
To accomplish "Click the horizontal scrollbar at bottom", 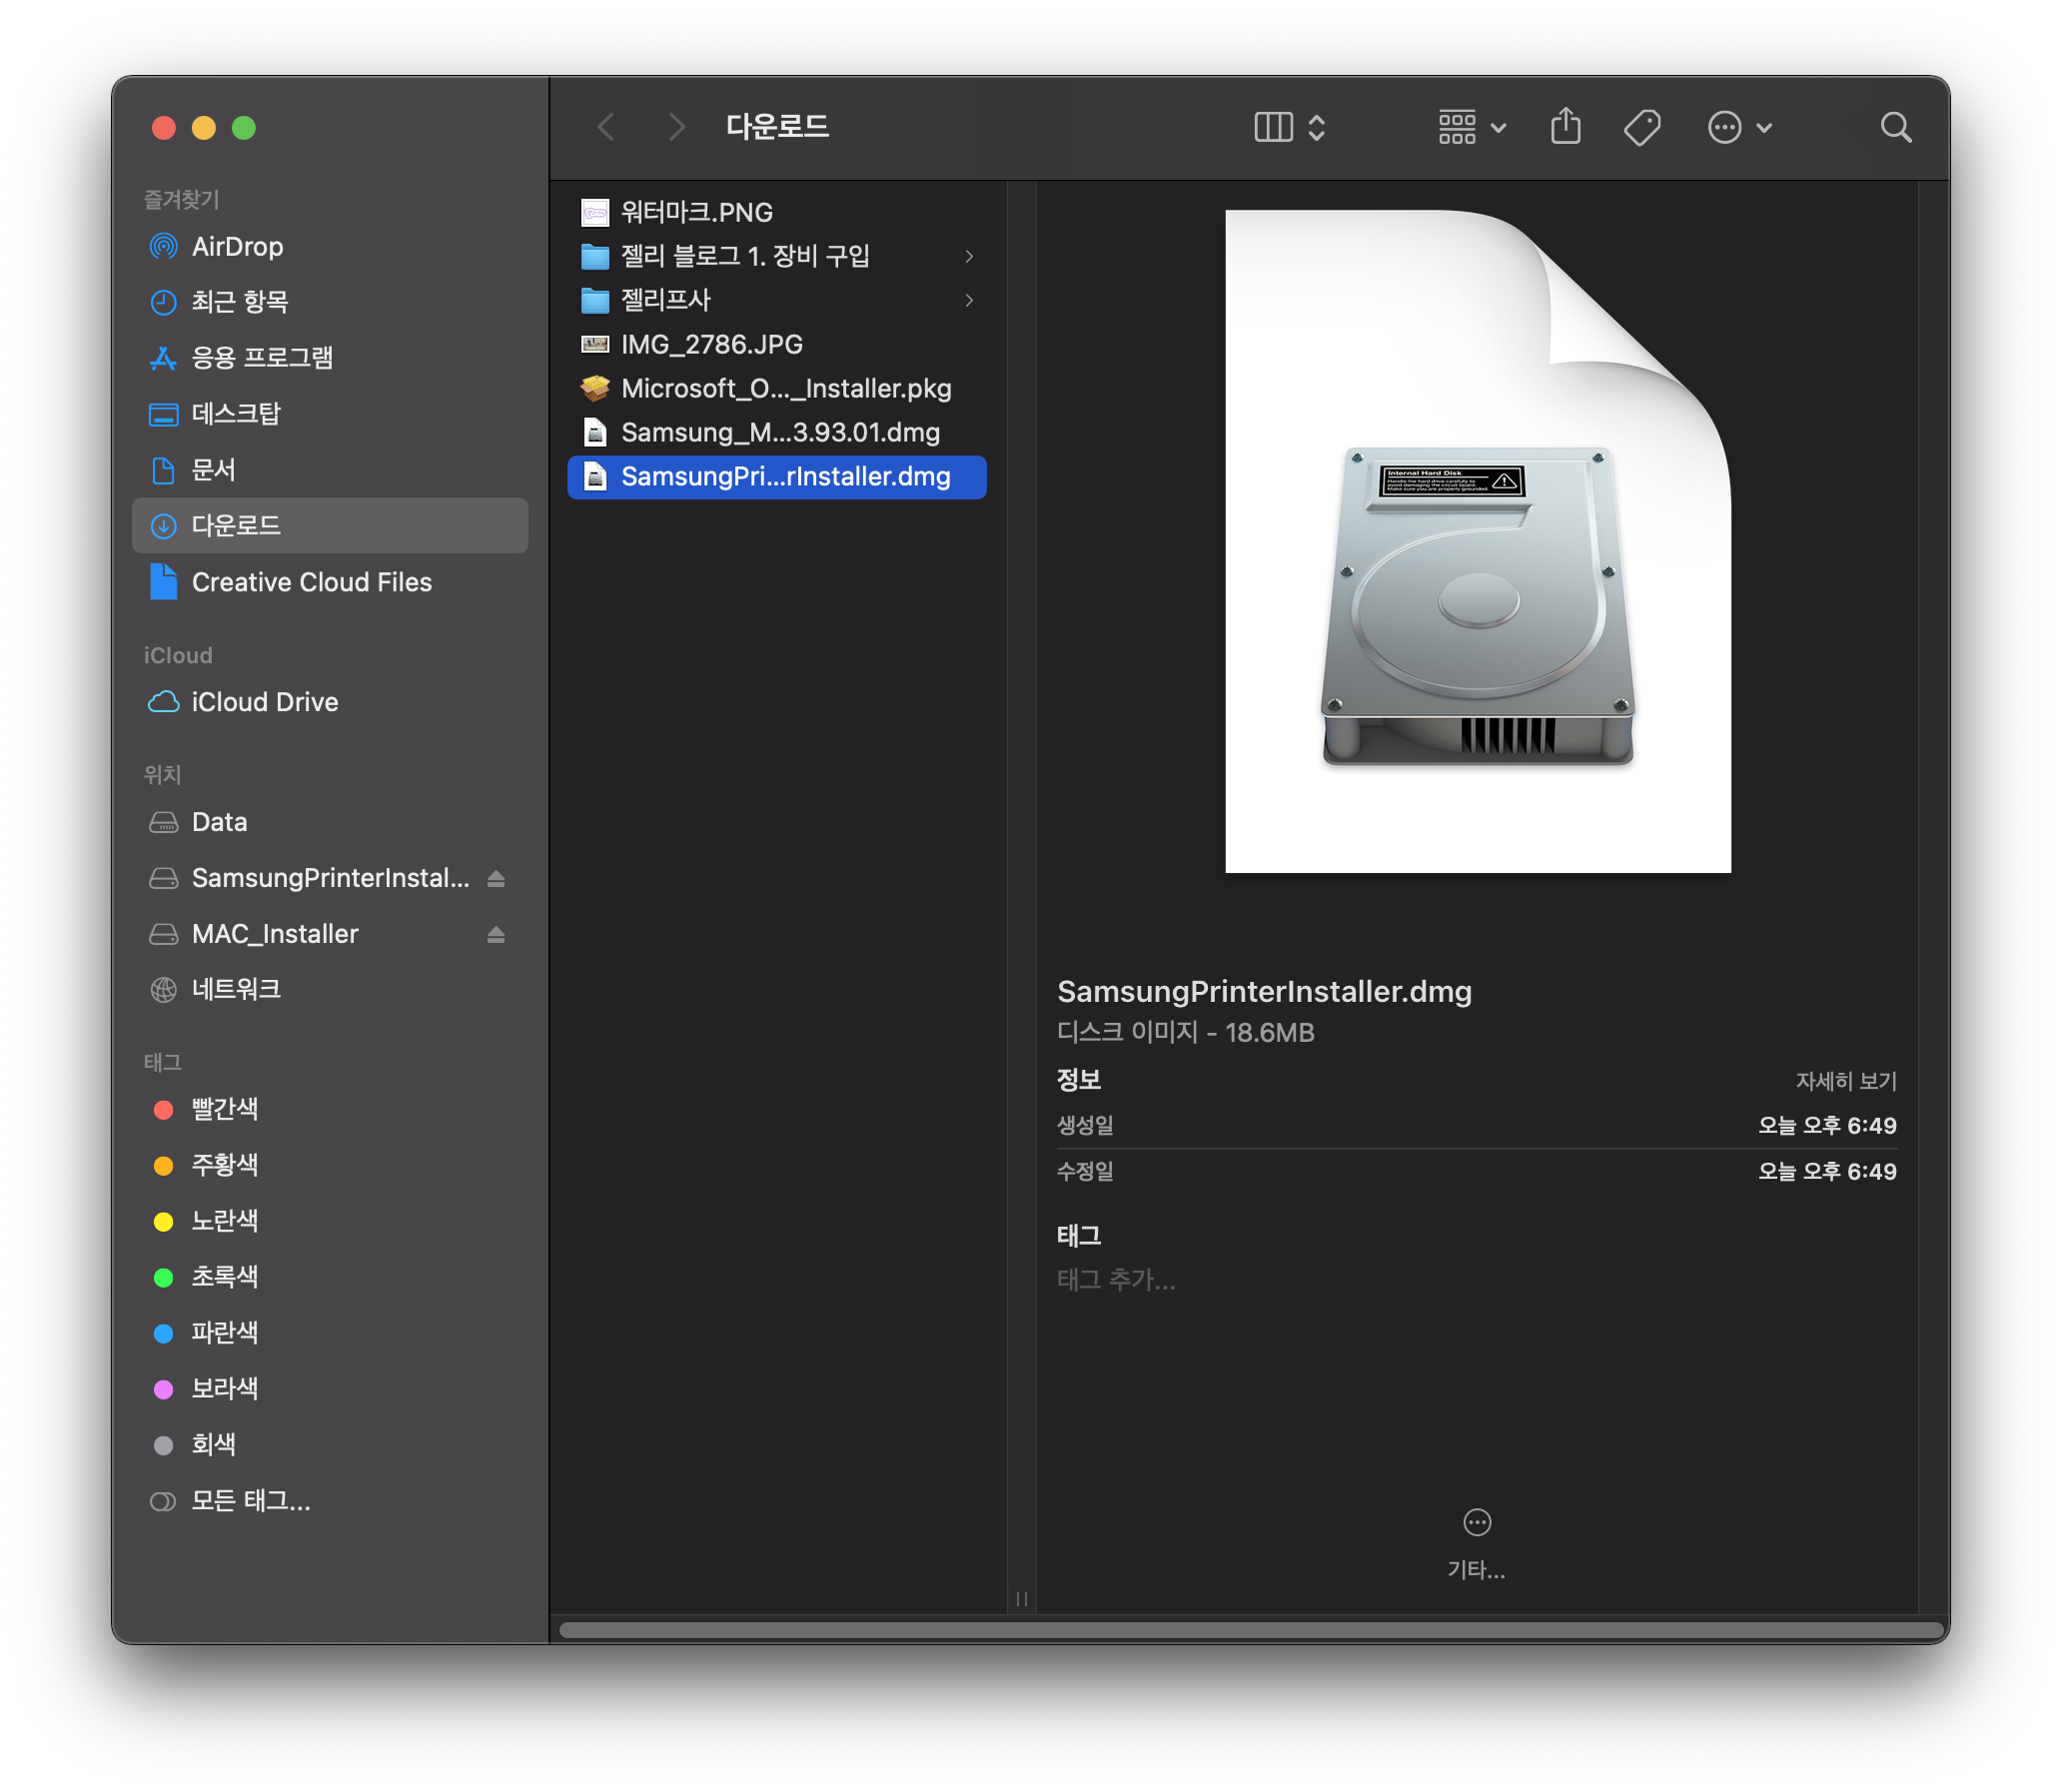I will pyautogui.click(x=1250, y=1630).
